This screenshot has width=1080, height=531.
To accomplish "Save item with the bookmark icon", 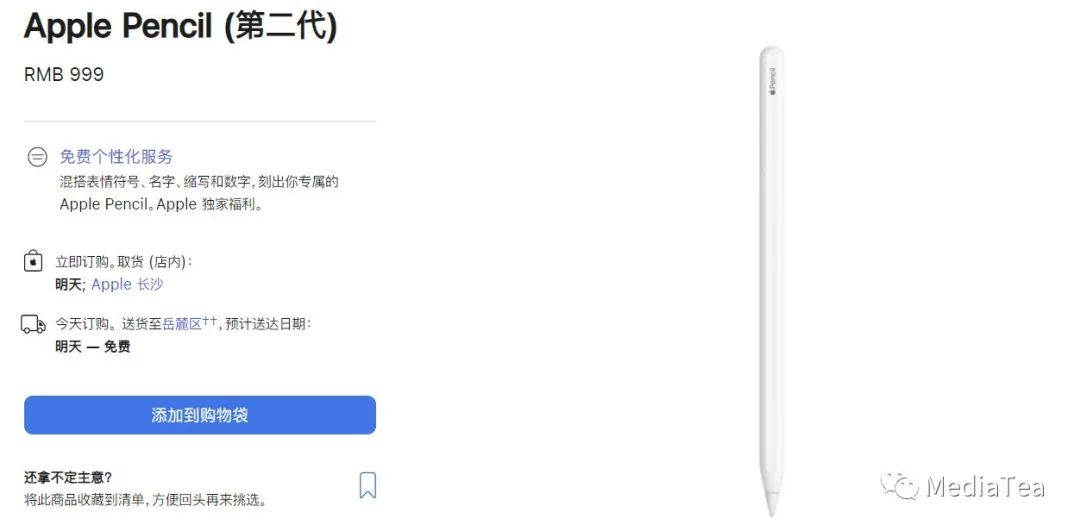I will click(368, 485).
